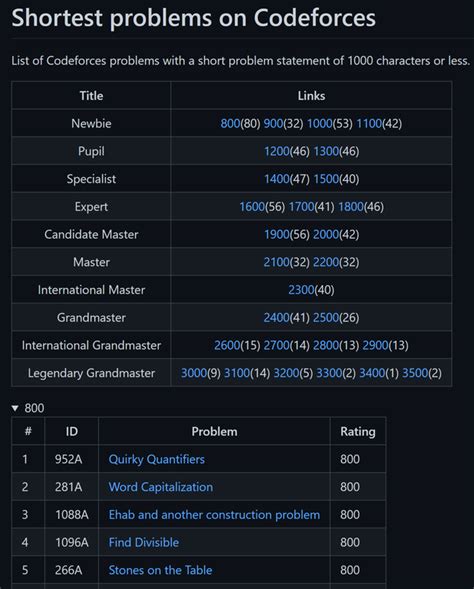
Task: Open the 1900 rating link
Action: coord(276,234)
